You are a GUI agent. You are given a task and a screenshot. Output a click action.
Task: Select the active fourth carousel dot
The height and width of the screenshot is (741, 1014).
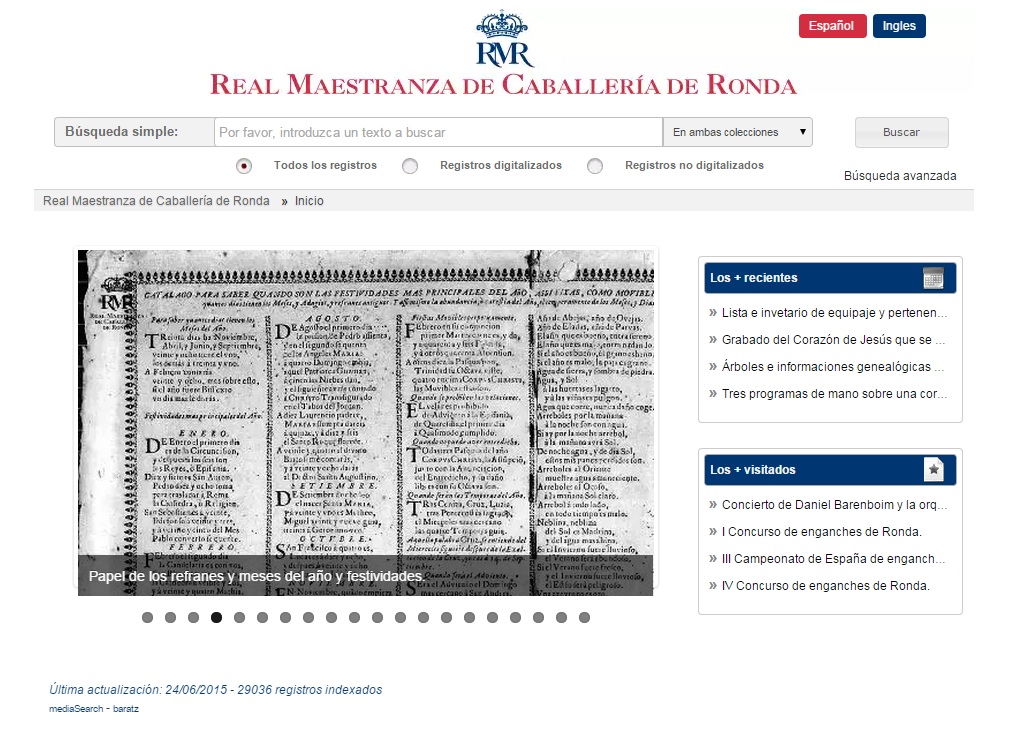(217, 617)
